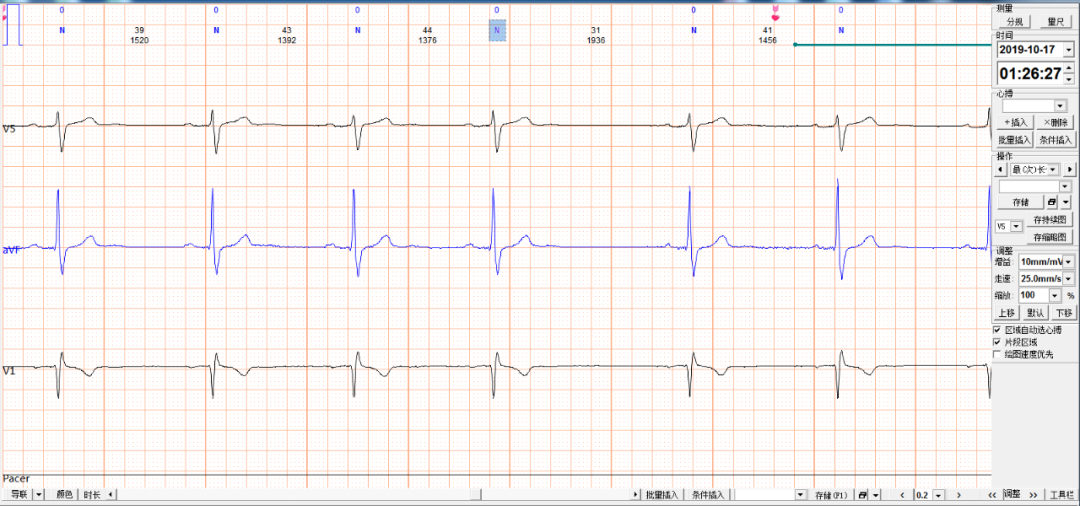Click the double right chevron after 调整
Viewport: 1080px width, 506px height.
coord(1033,494)
